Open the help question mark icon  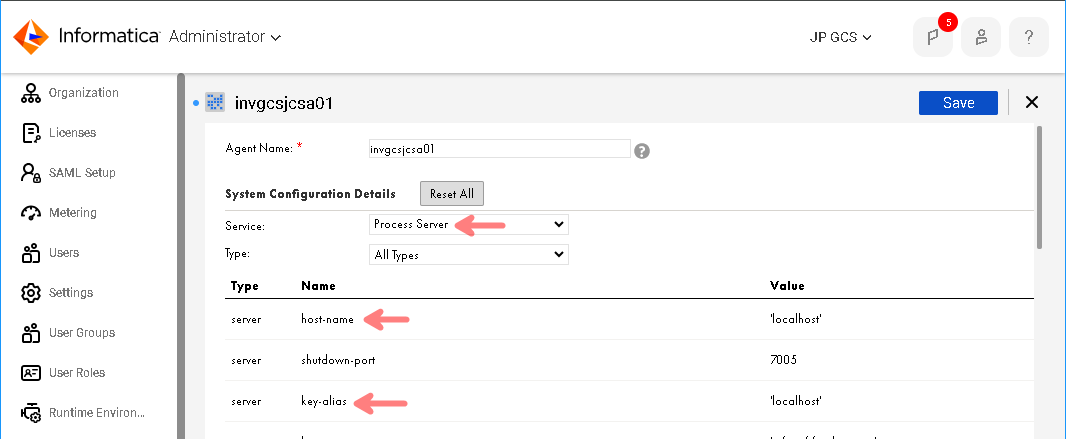click(x=1029, y=37)
